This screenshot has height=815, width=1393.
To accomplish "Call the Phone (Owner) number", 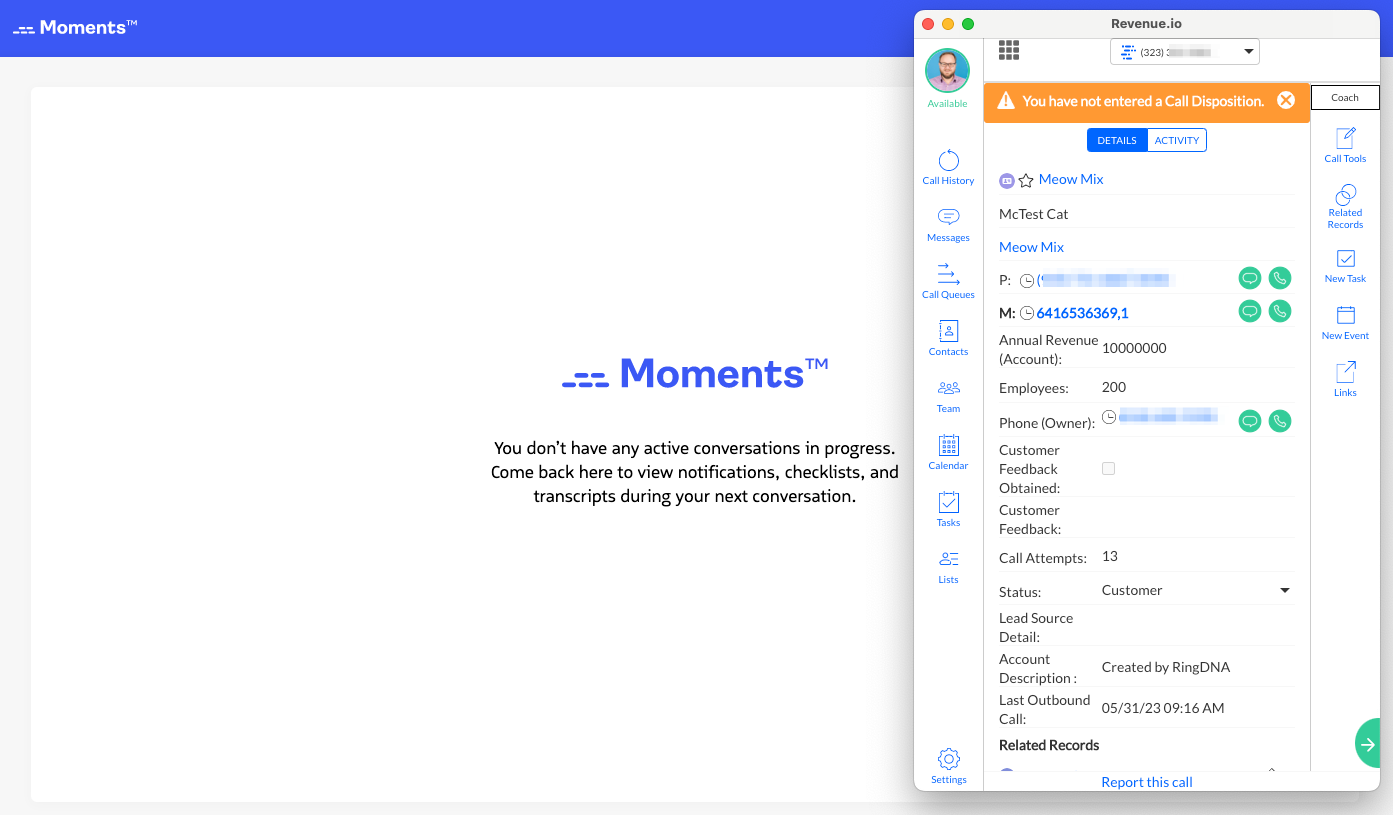I will pyautogui.click(x=1279, y=421).
